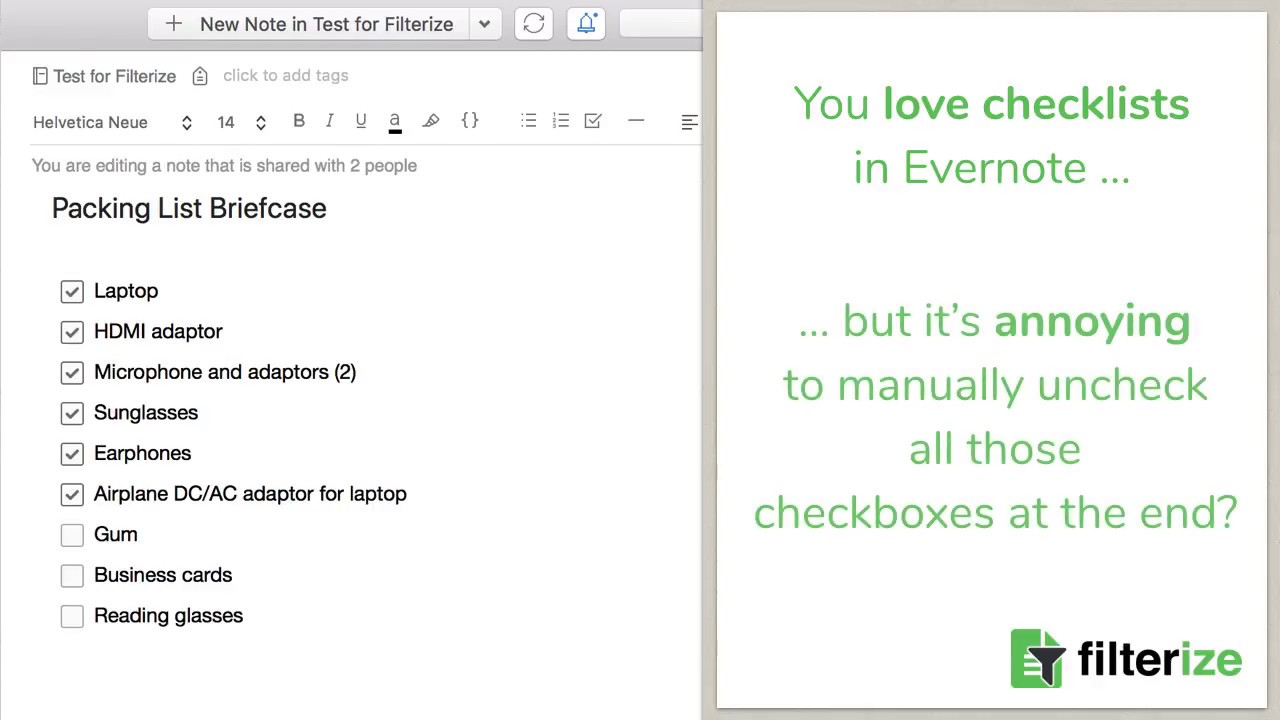
Task: Open the text alignment option
Action: [690, 122]
